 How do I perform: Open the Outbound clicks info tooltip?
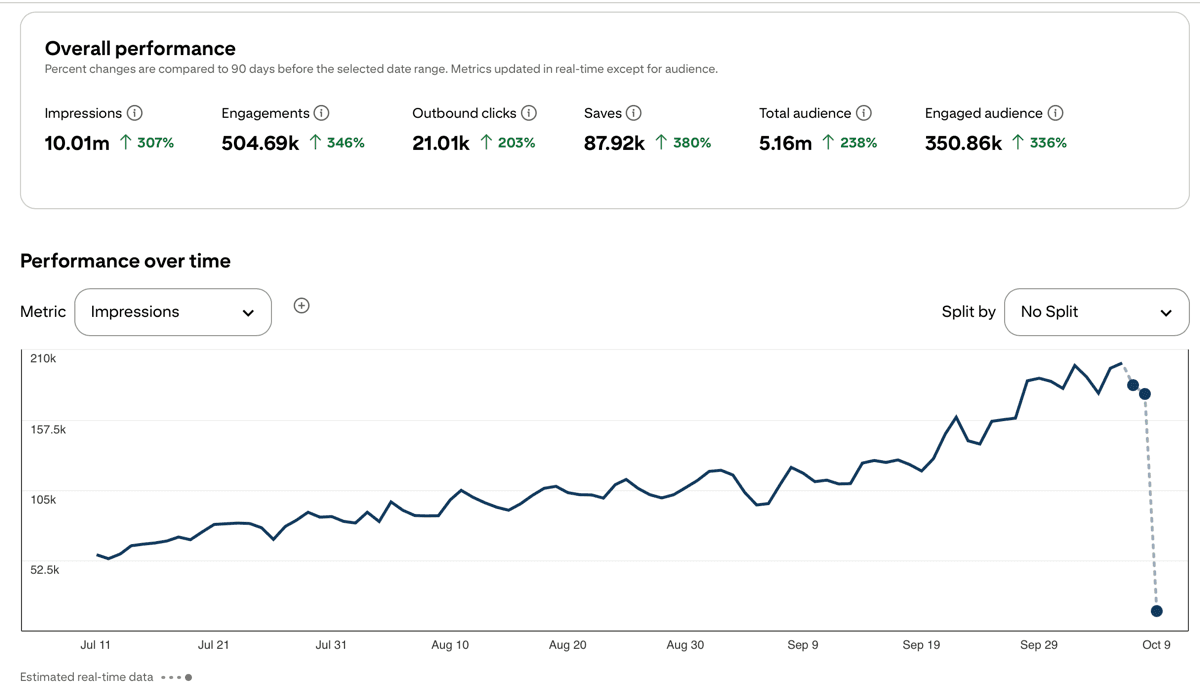point(530,113)
